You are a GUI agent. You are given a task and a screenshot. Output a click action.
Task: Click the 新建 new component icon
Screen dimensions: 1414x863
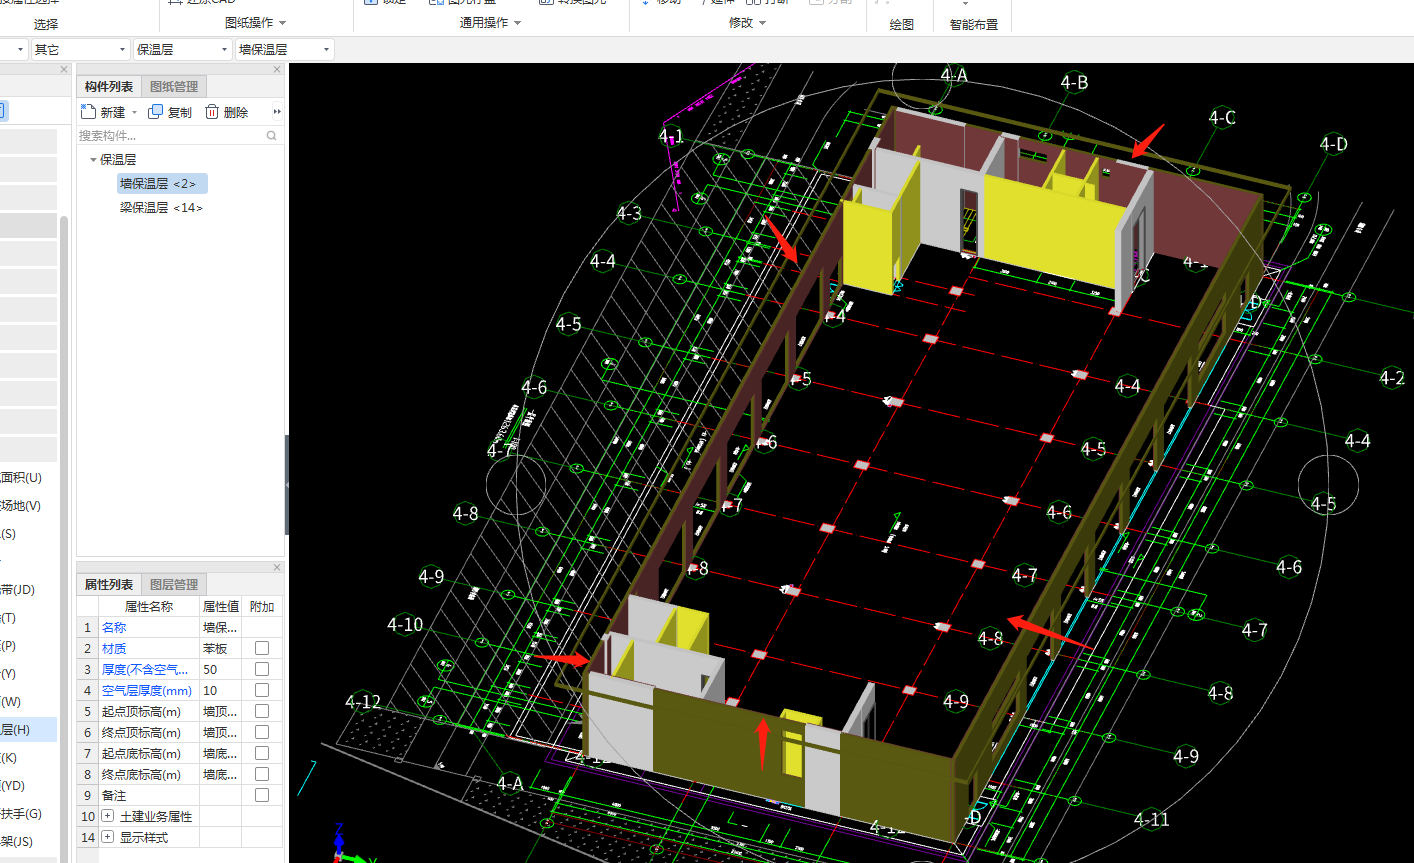coord(89,112)
